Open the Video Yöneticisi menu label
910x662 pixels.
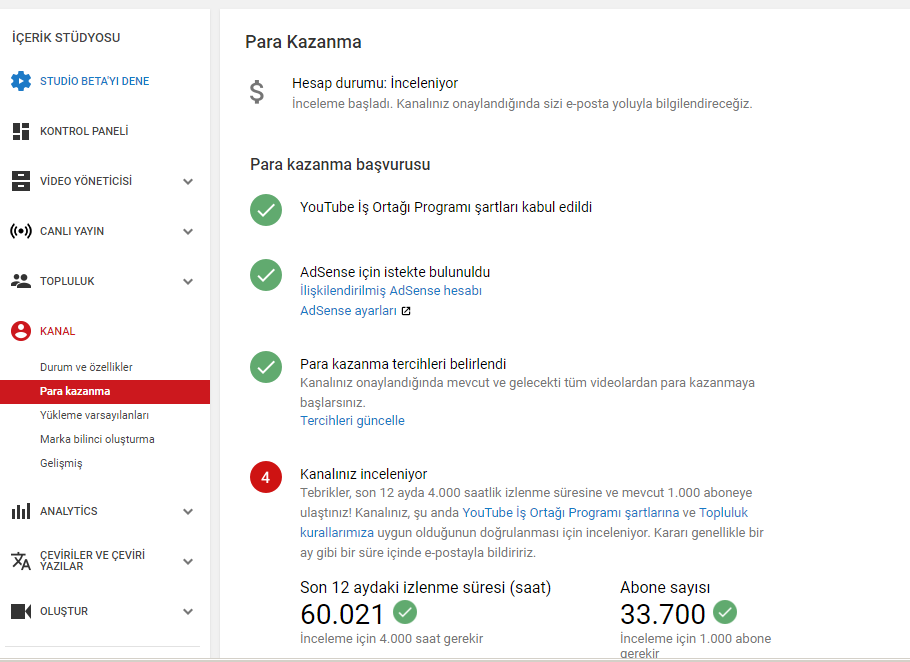pos(86,181)
